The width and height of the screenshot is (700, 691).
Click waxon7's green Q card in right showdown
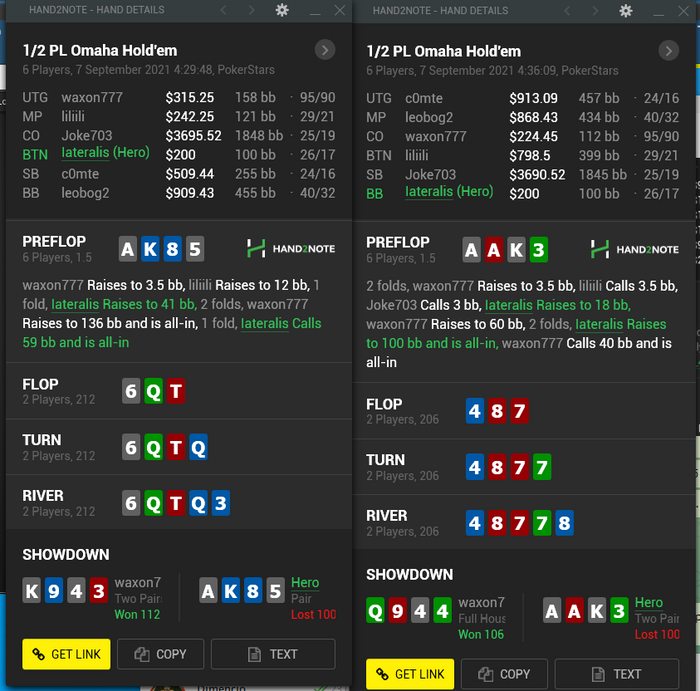pyautogui.click(x=375, y=611)
